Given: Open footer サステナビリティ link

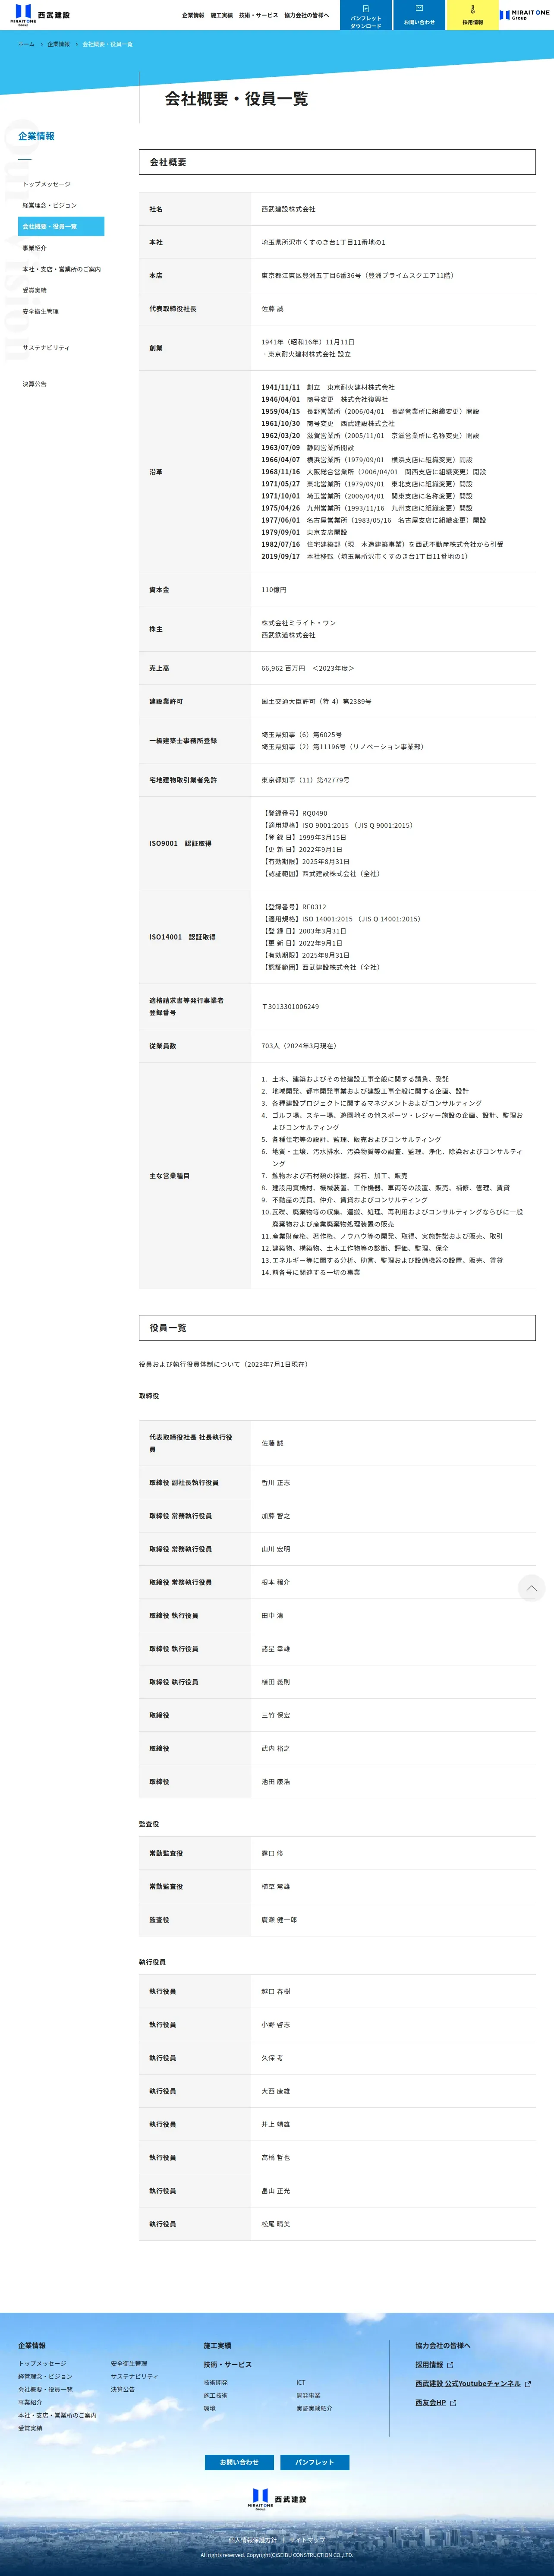Looking at the screenshot, I should 134,2376.
